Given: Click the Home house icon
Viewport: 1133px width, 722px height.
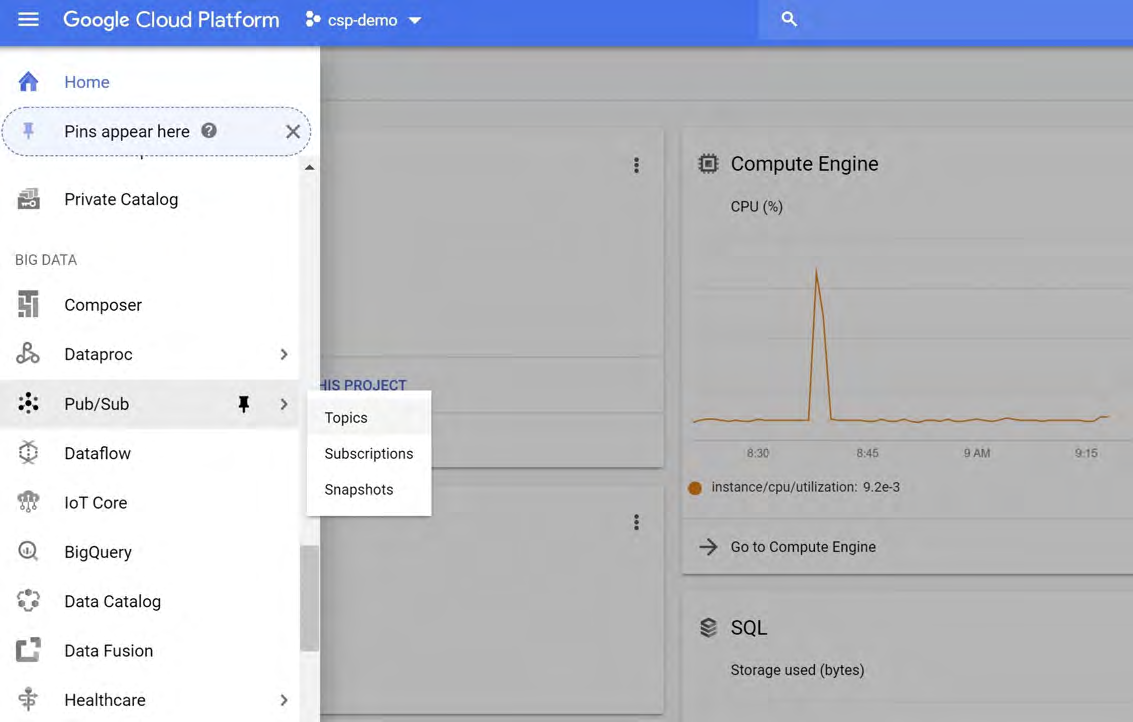Looking at the screenshot, I should click(28, 82).
